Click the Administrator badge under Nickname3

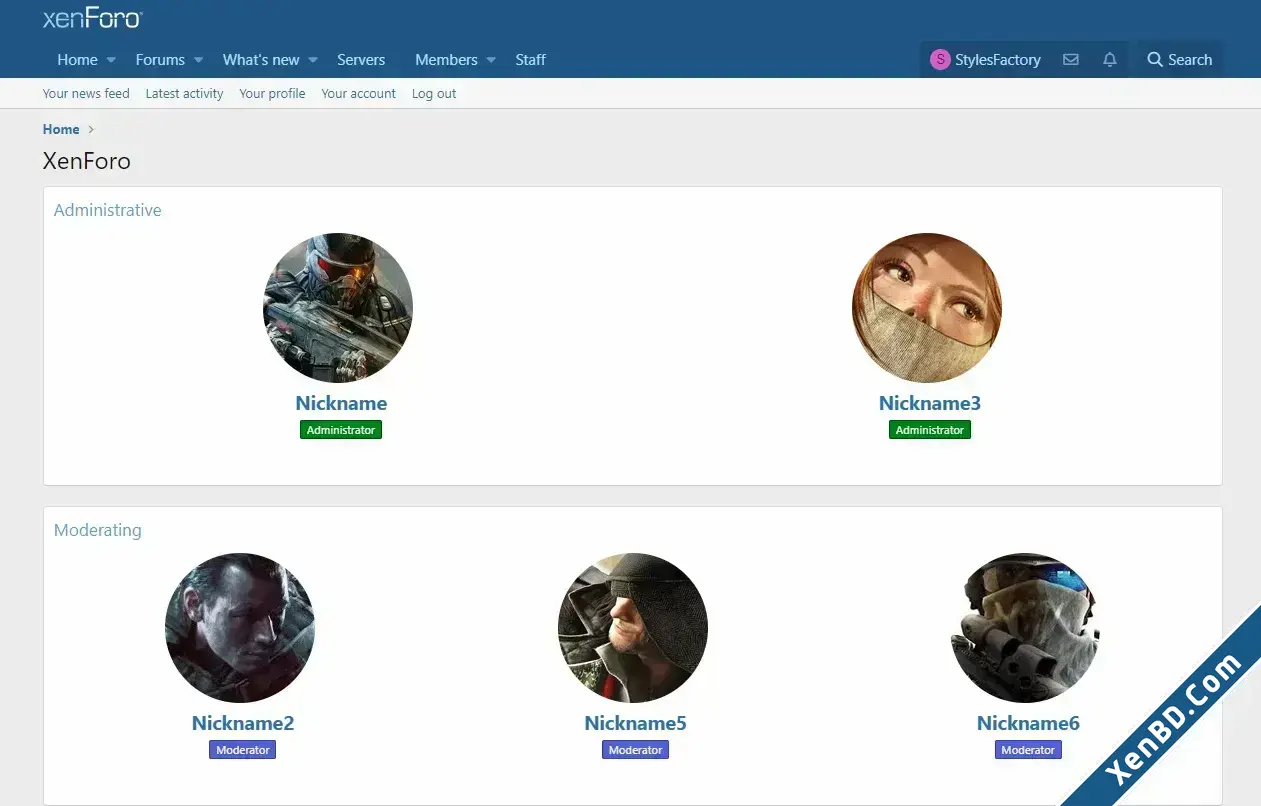point(930,430)
